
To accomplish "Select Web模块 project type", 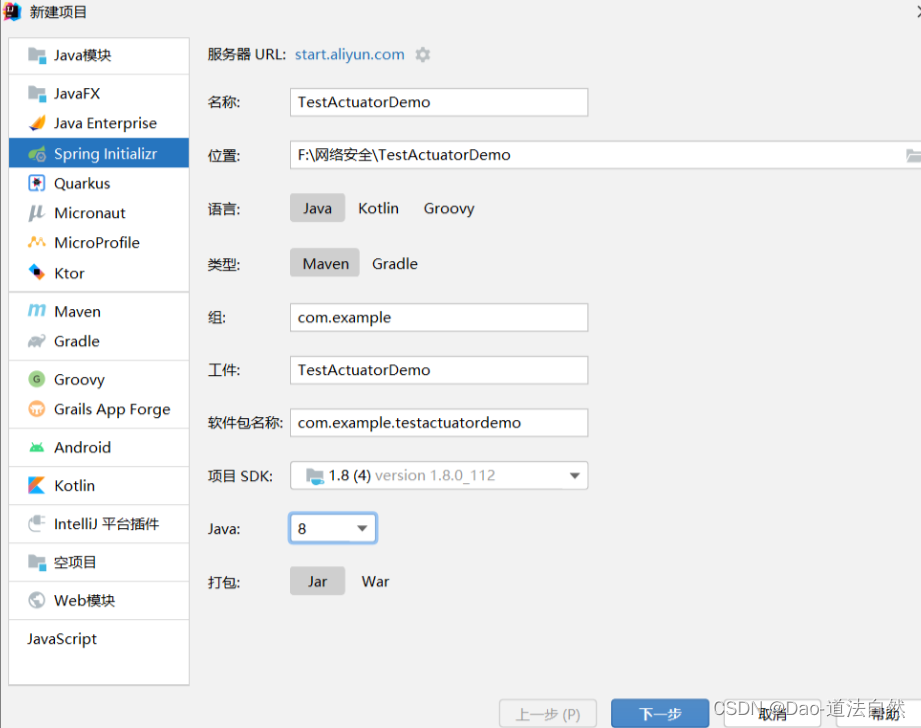I will coord(99,600).
